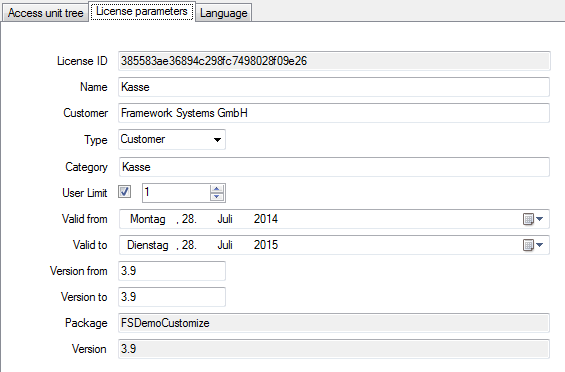Increase User Limit with the up arrow
The height and width of the screenshot is (372, 565).
(217, 189)
